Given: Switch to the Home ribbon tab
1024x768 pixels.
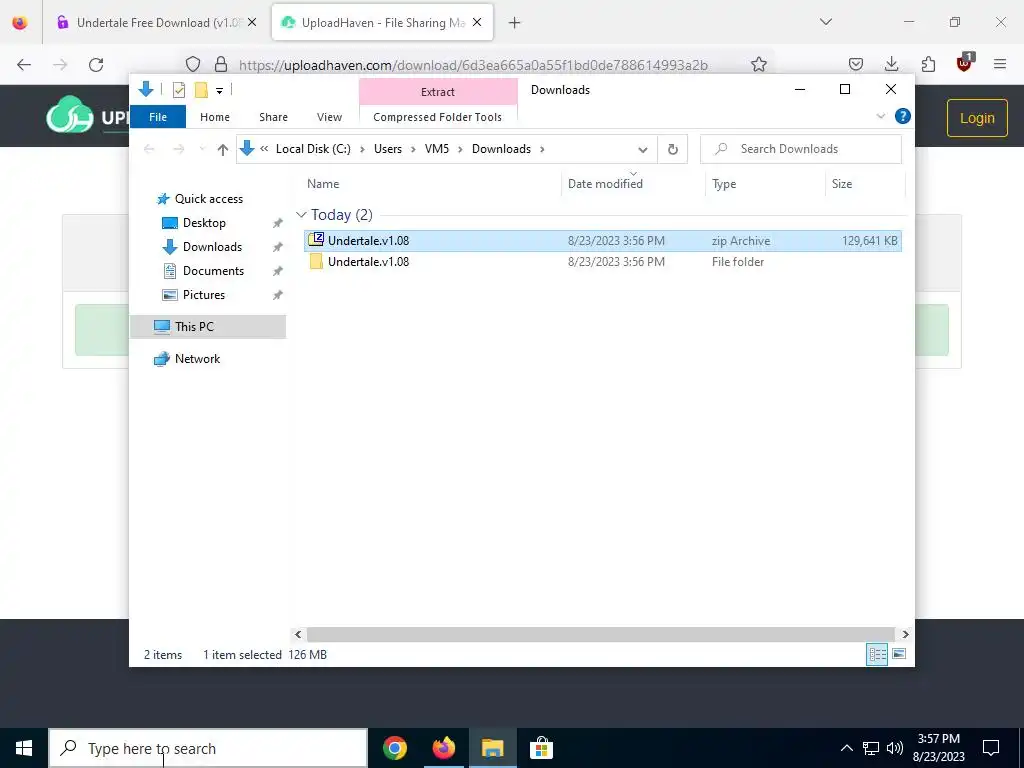Looking at the screenshot, I should pos(215,117).
